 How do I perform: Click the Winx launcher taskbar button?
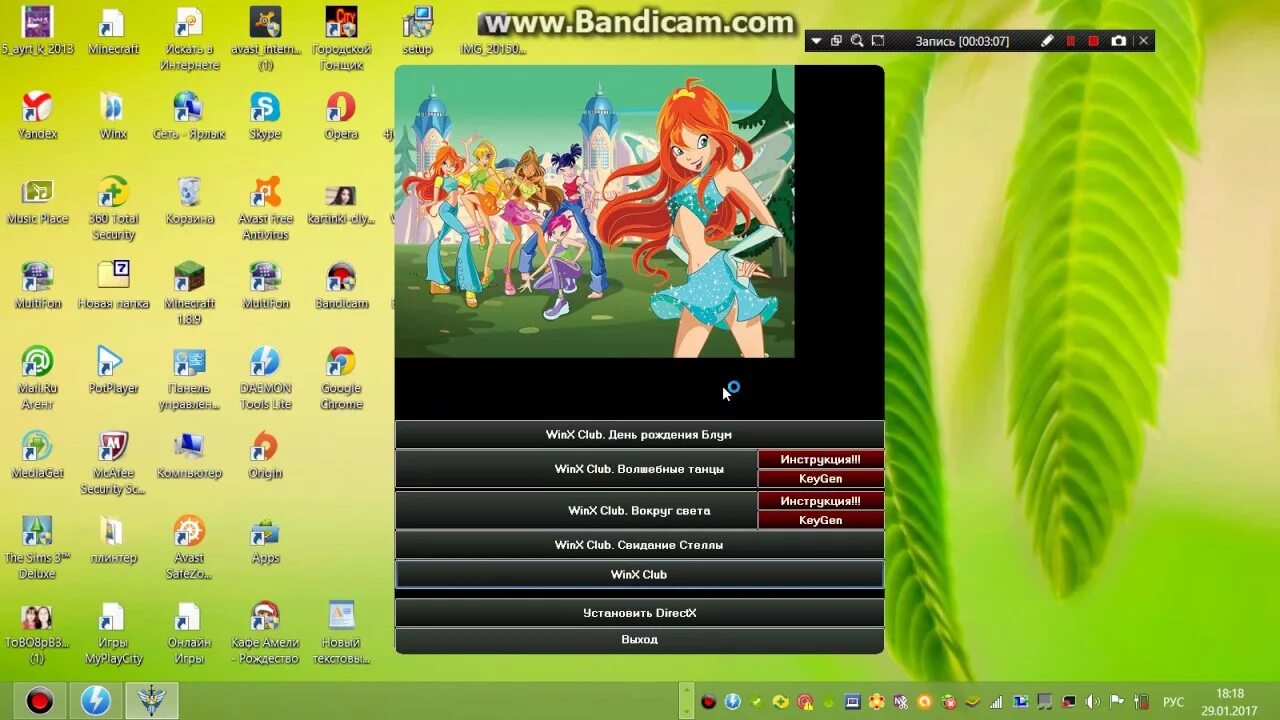tap(151, 700)
